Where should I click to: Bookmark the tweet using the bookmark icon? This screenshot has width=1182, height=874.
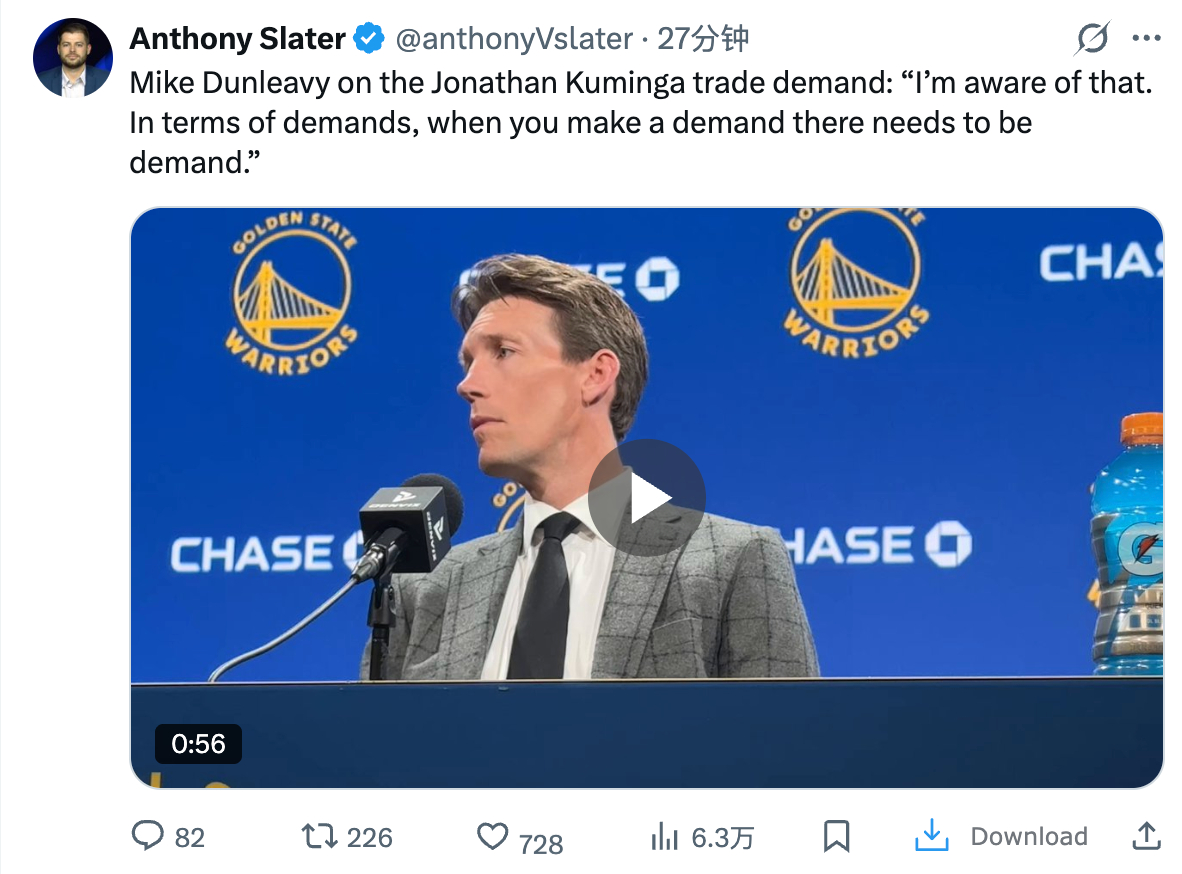point(838,836)
